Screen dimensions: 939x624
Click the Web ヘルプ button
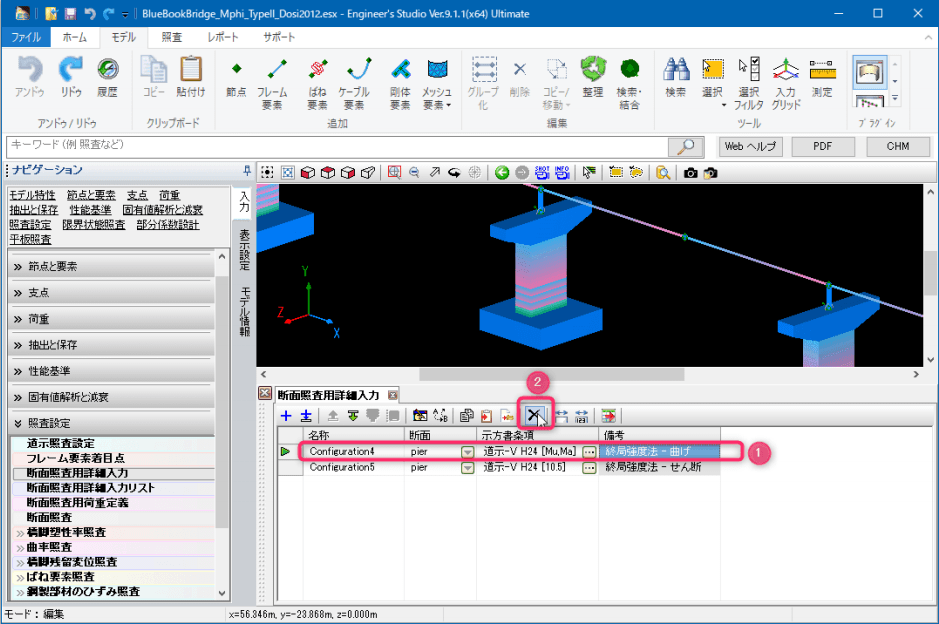click(x=750, y=146)
